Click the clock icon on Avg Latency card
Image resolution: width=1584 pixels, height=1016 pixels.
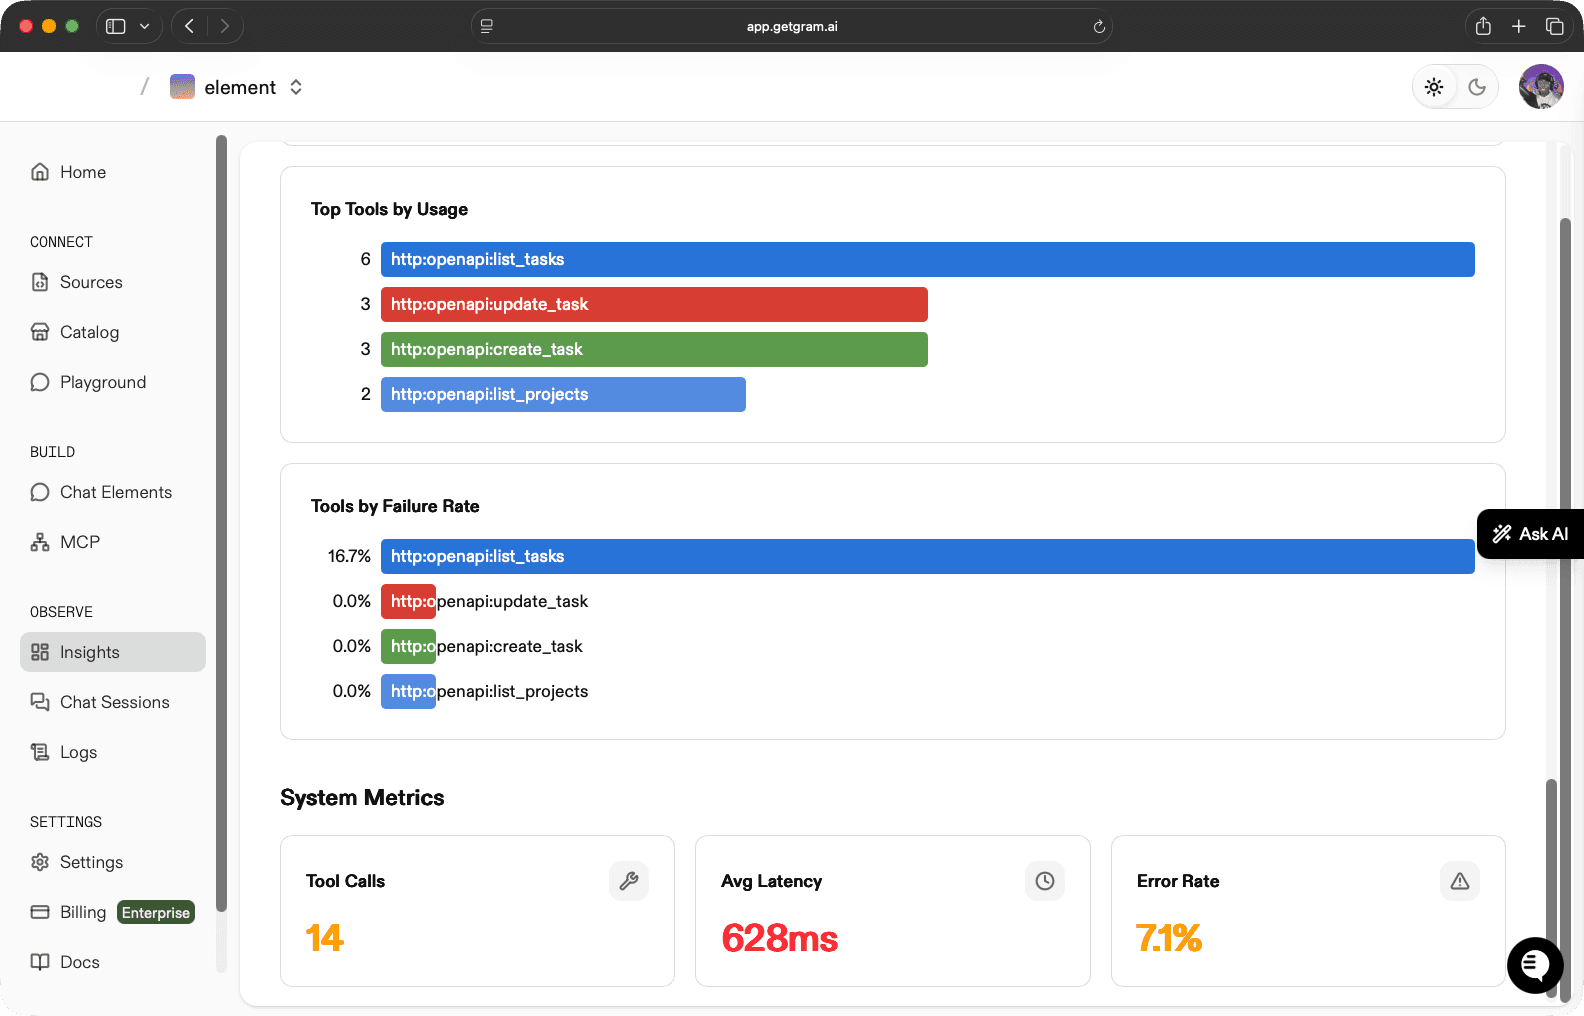1045,881
